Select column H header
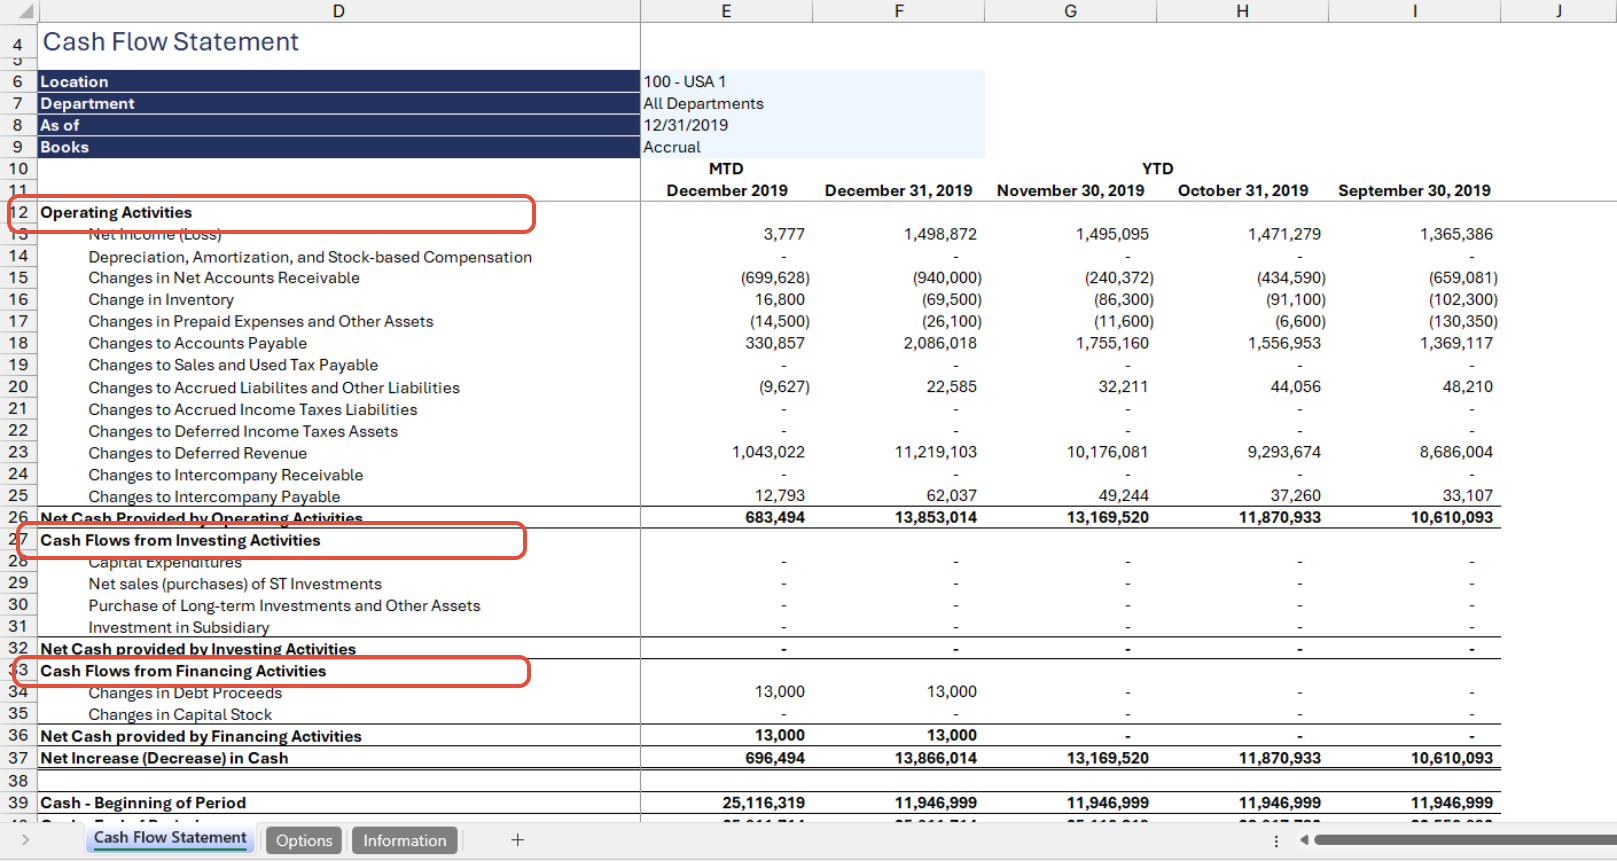This screenshot has width=1617, height=861. point(1242,11)
